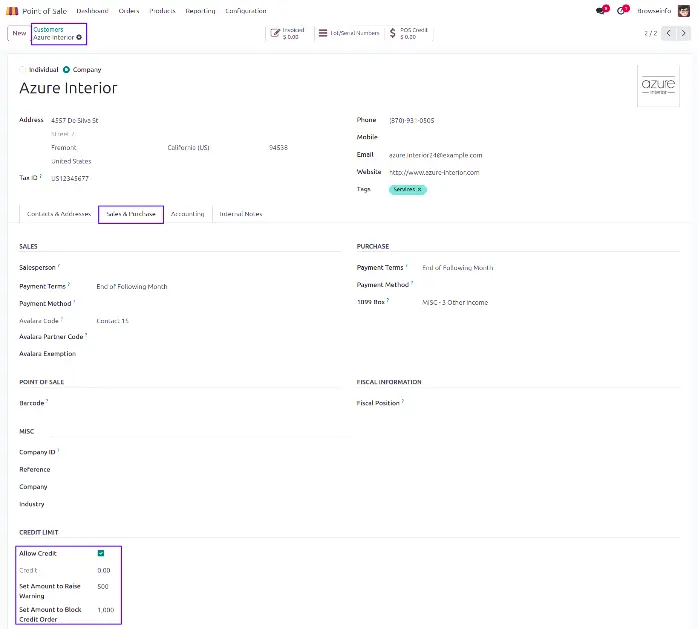Screen dimensions: 698x629
Task: Go to next record arrow
Action: (x=685, y=33)
